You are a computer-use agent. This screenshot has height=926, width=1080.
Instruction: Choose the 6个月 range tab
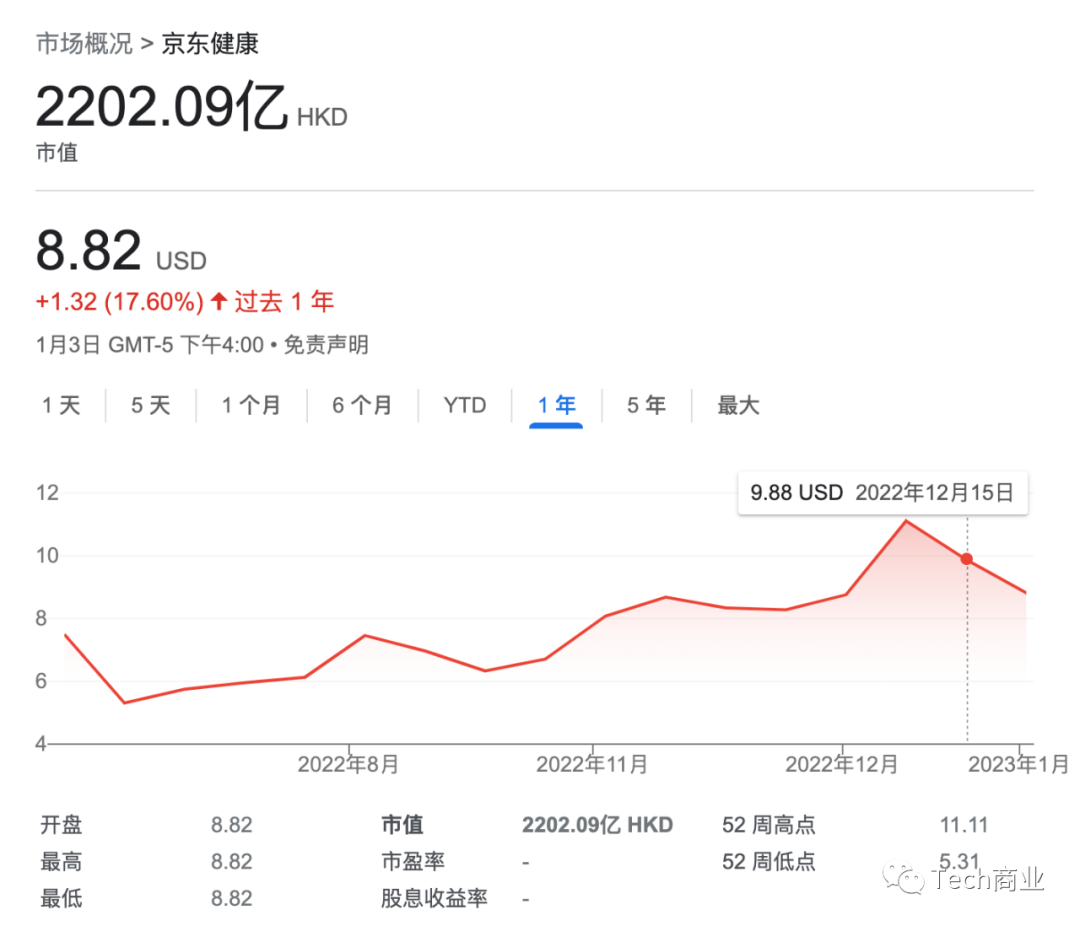362,405
